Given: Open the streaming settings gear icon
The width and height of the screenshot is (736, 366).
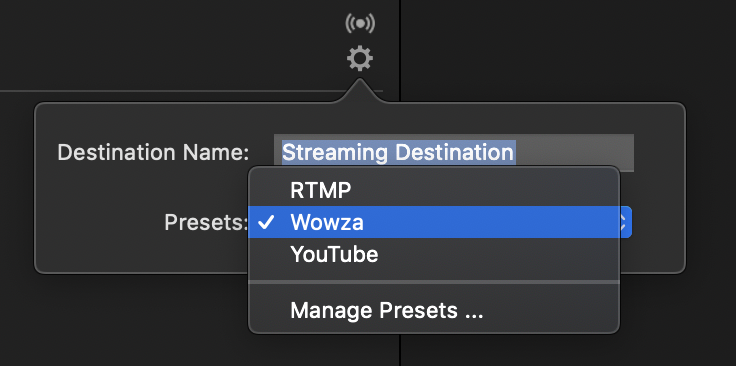Looking at the screenshot, I should 360,59.
